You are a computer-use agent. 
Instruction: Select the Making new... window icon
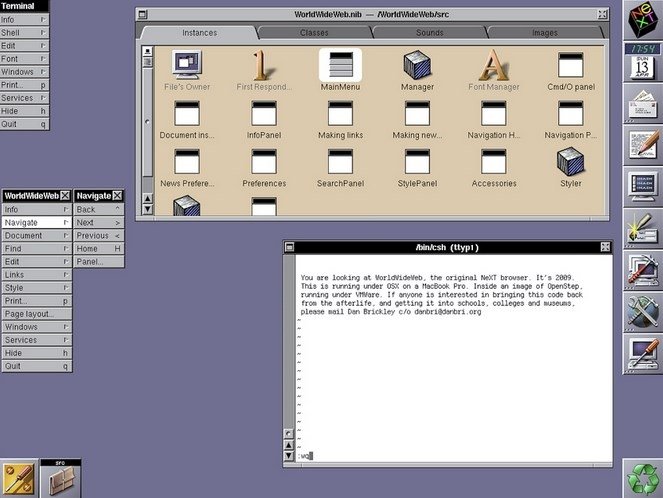pyautogui.click(x=417, y=113)
